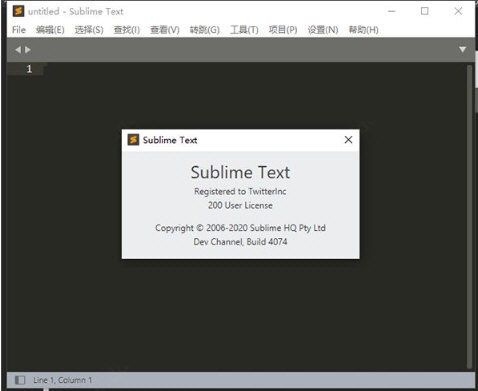The height and width of the screenshot is (391, 478).
Task: Click the right tab scroll arrow
Action: 28,50
